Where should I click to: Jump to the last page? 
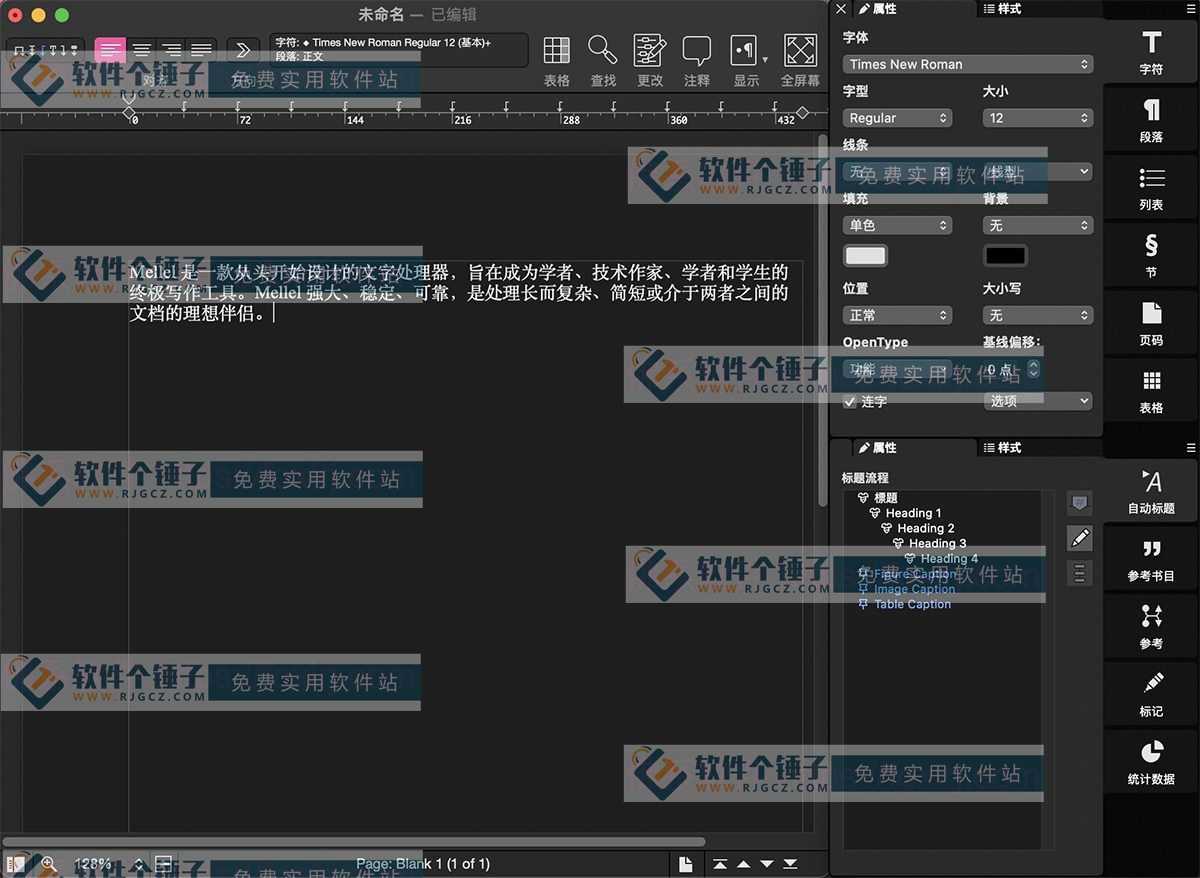pyautogui.click(x=791, y=864)
